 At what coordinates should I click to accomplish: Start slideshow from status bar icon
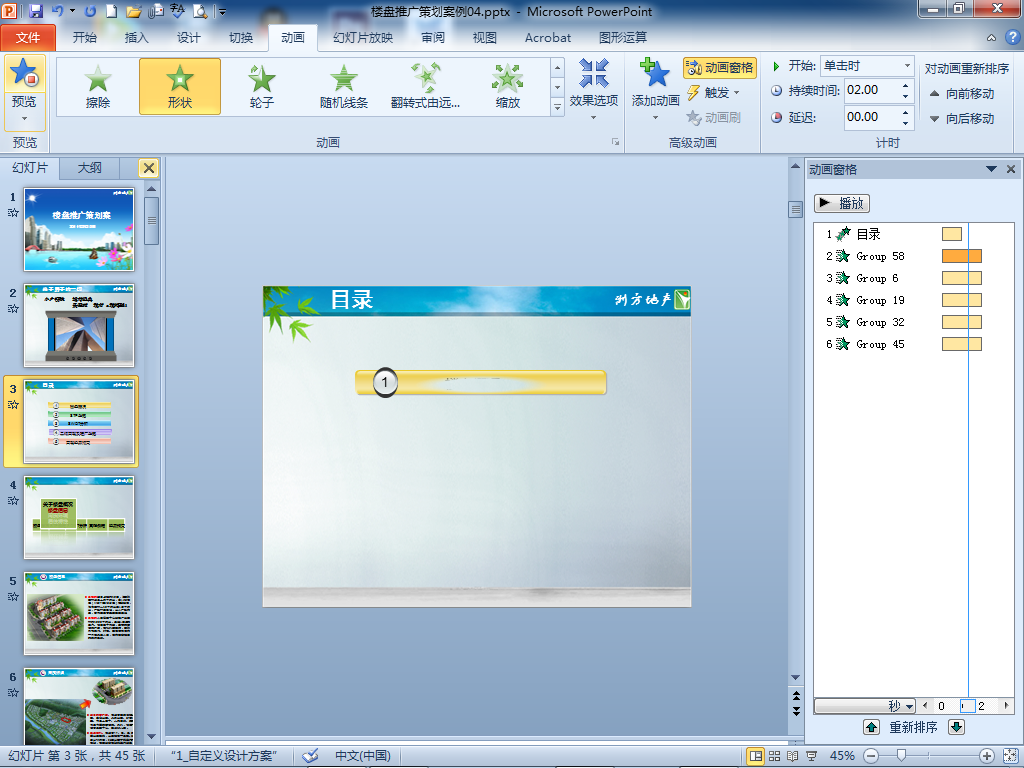point(811,756)
